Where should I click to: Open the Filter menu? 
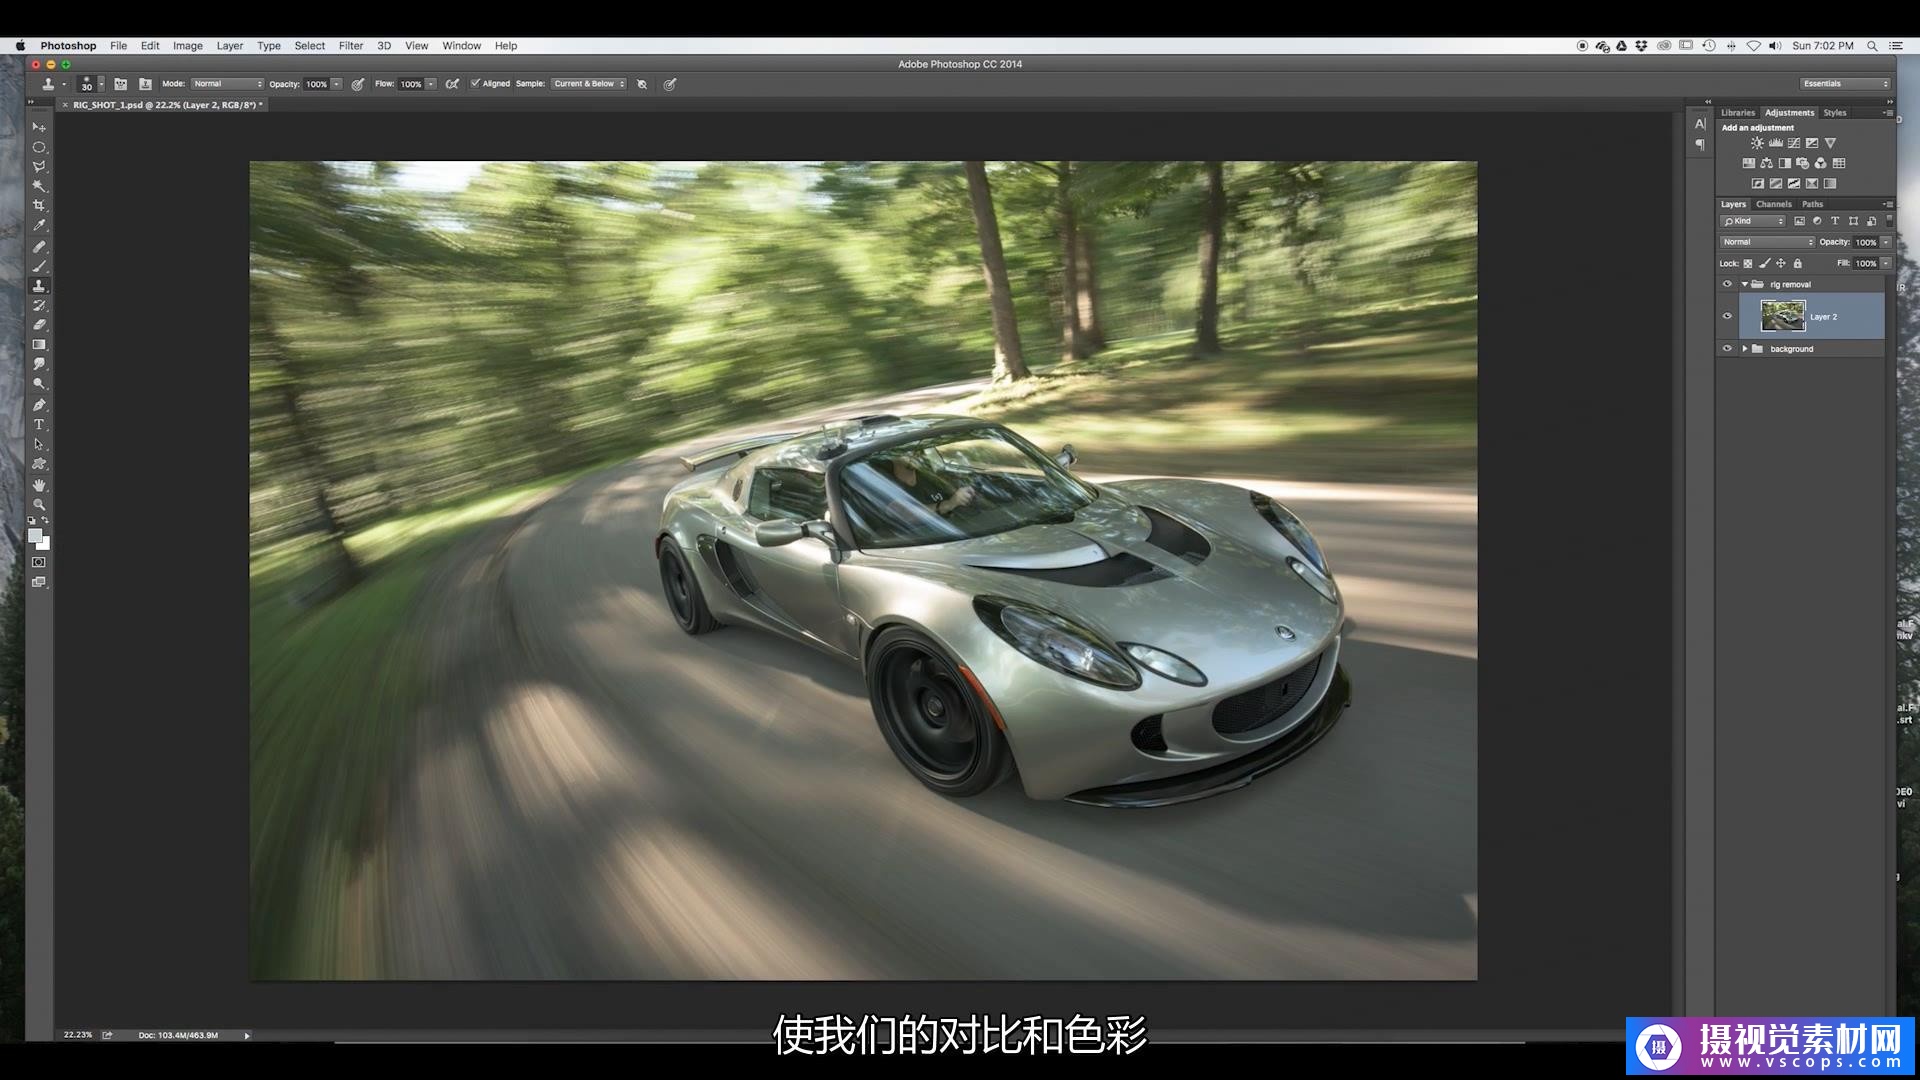350,46
